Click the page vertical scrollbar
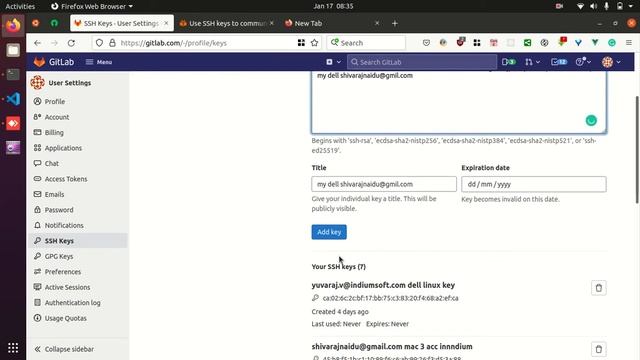640x360 pixels. [x=637, y=150]
